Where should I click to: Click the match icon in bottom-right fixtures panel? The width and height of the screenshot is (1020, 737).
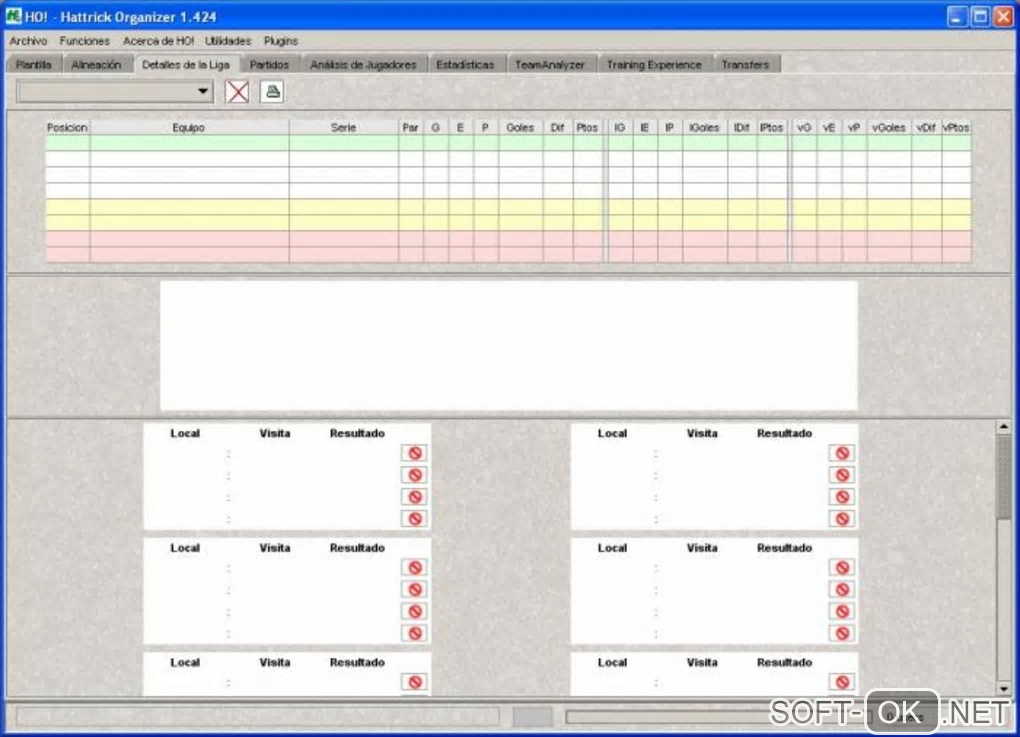842,682
